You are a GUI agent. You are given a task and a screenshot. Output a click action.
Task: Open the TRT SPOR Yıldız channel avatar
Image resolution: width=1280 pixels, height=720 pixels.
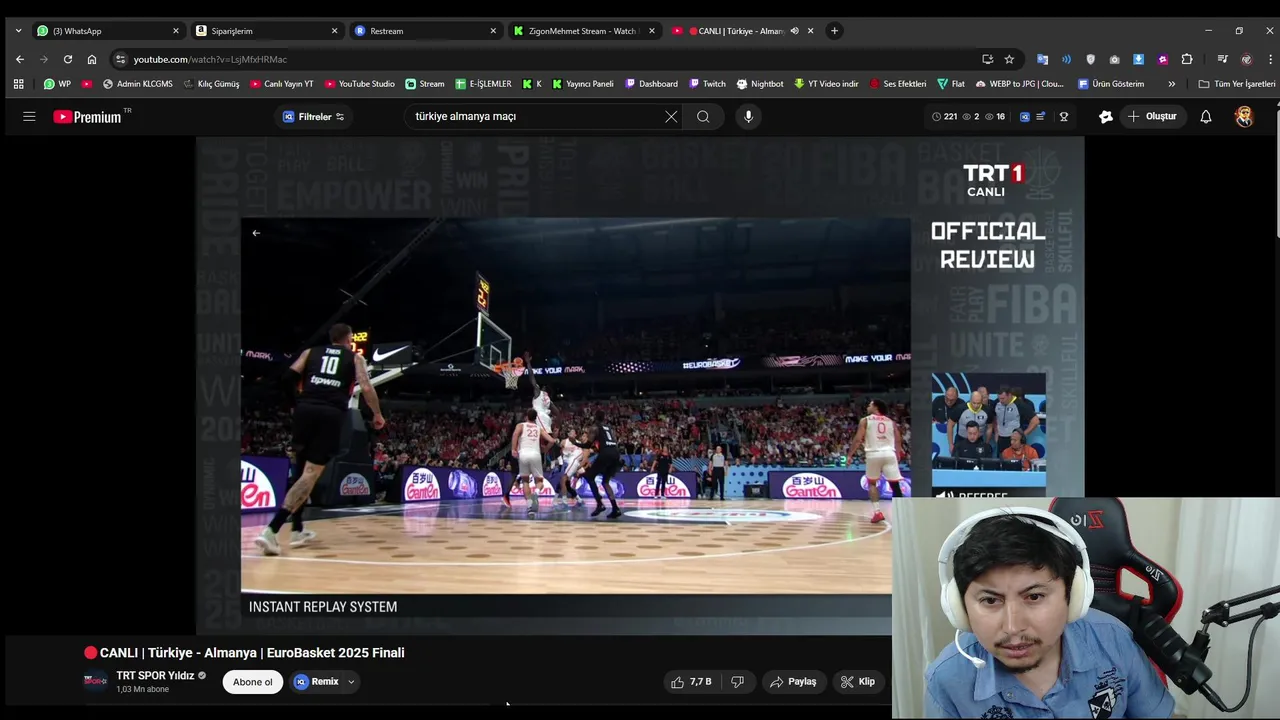[96, 682]
